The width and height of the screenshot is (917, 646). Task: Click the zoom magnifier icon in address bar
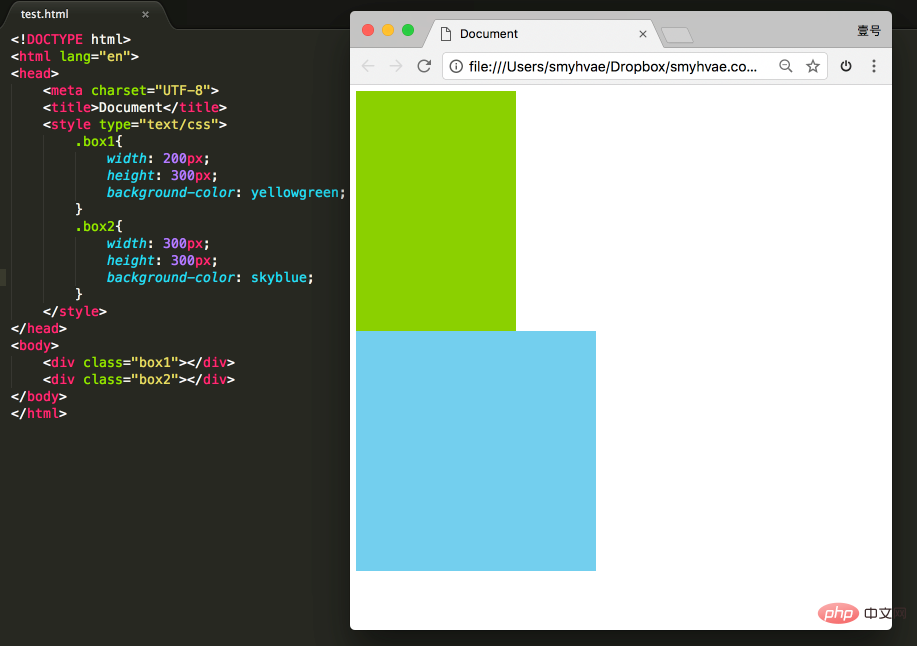tap(785, 66)
